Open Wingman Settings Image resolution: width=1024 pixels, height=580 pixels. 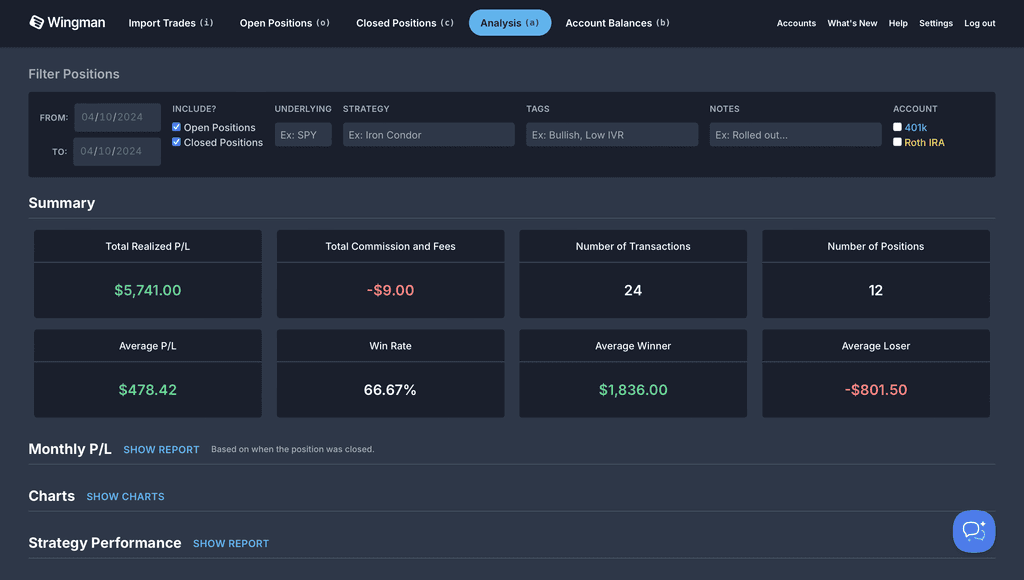pyautogui.click(x=936, y=23)
